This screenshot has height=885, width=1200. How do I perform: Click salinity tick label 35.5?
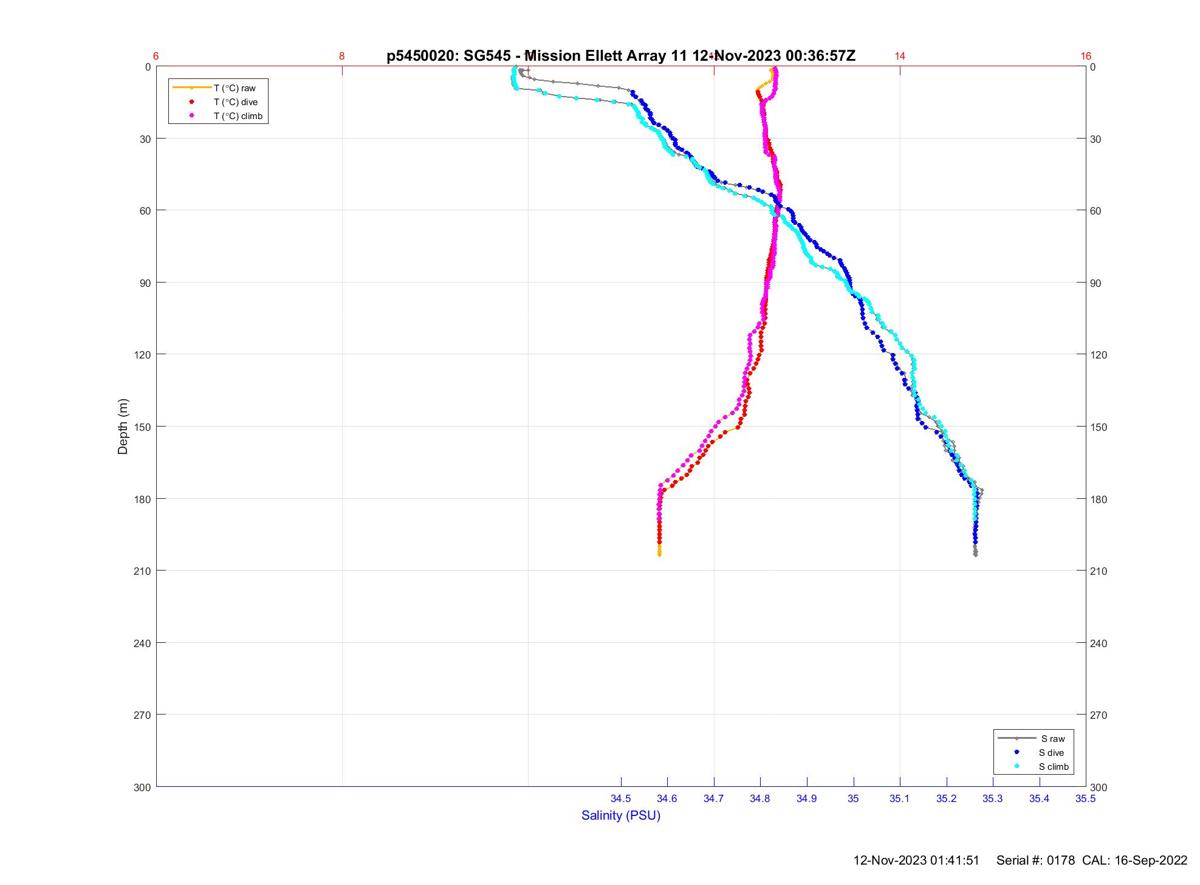click(x=1085, y=798)
